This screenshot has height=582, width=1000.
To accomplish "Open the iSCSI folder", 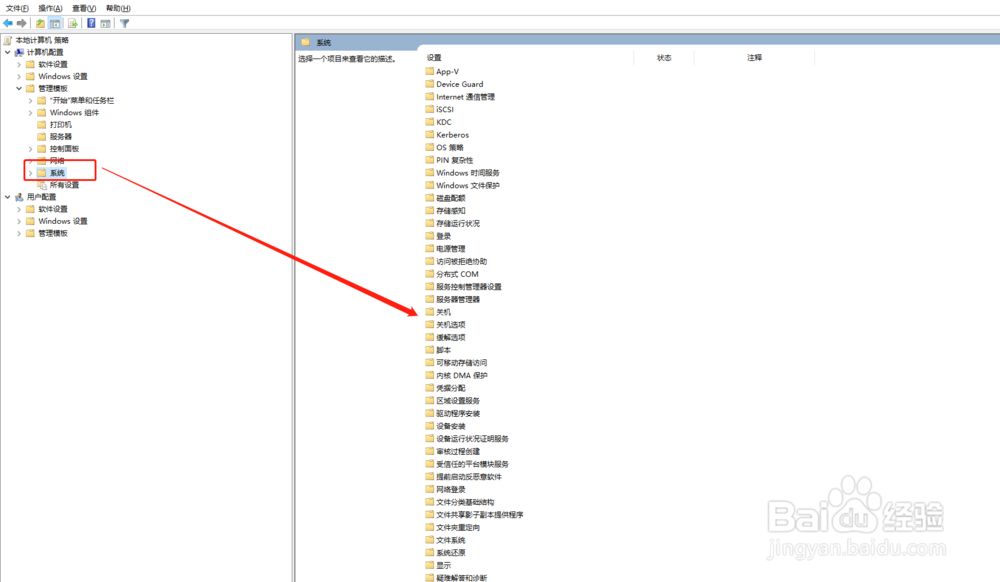I will 445,110.
